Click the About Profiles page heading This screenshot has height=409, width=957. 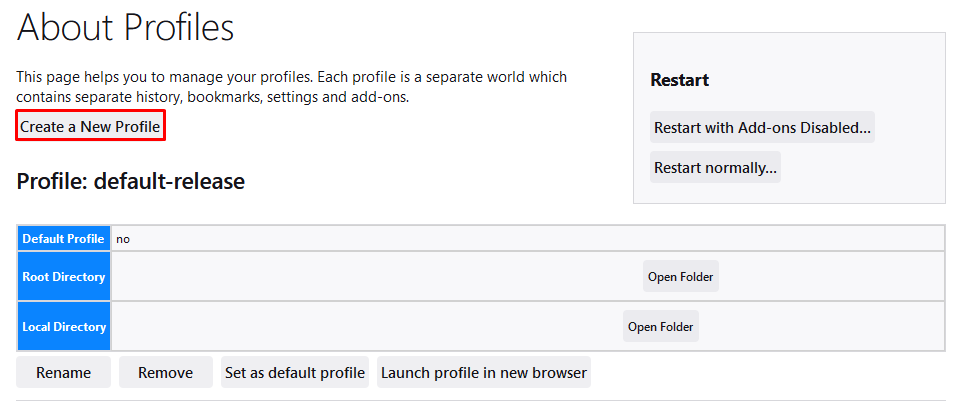[126, 27]
